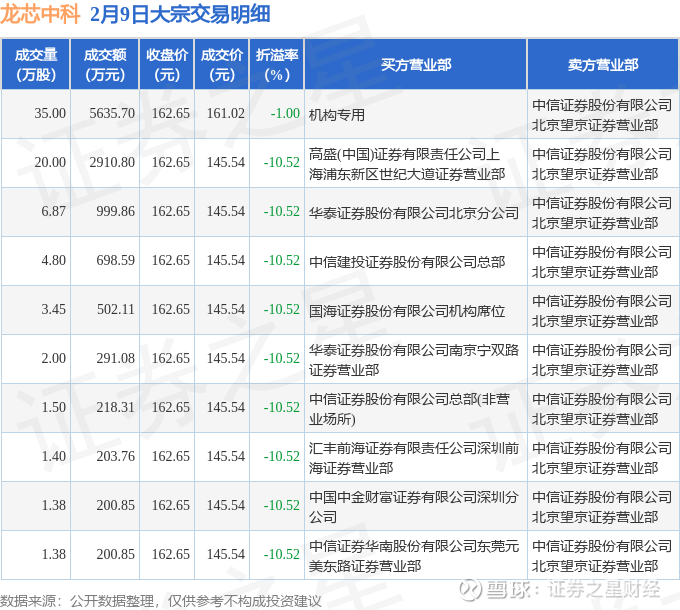Click the 龙芯中科 stock name in title
680x610 pixels.
click(x=40, y=14)
